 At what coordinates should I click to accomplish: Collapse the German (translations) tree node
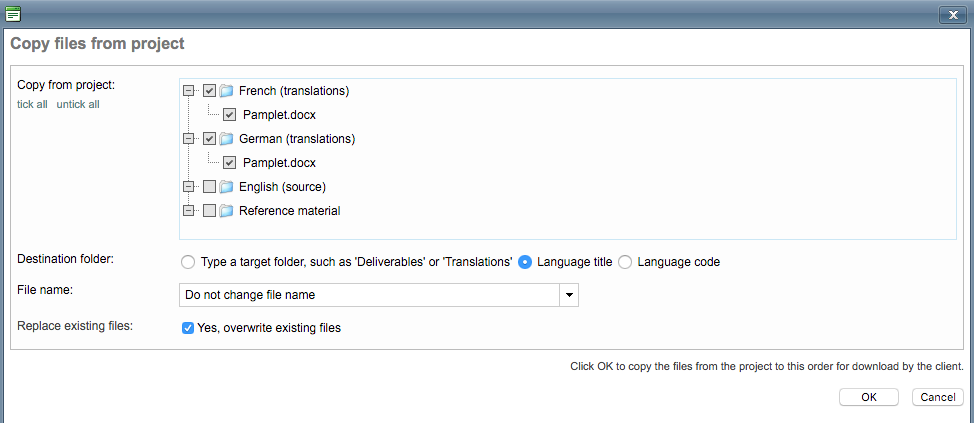click(189, 139)
